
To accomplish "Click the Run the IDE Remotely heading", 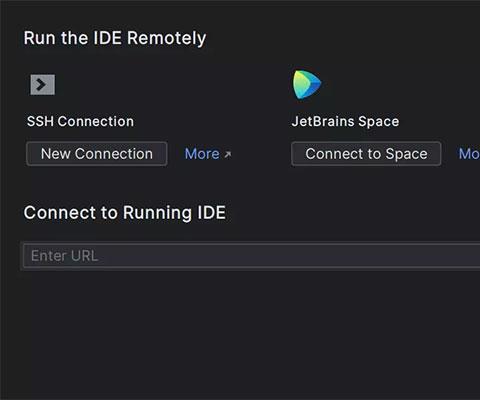I will click(115, 38).
